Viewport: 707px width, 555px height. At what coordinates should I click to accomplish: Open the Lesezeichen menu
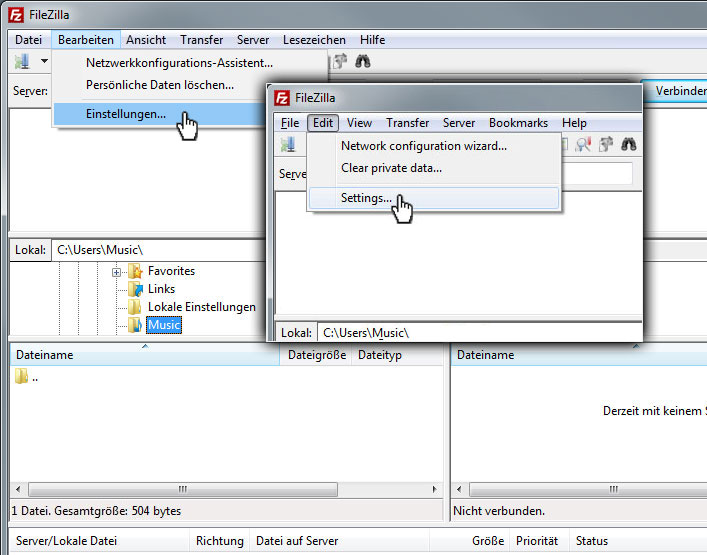(314, 40)
